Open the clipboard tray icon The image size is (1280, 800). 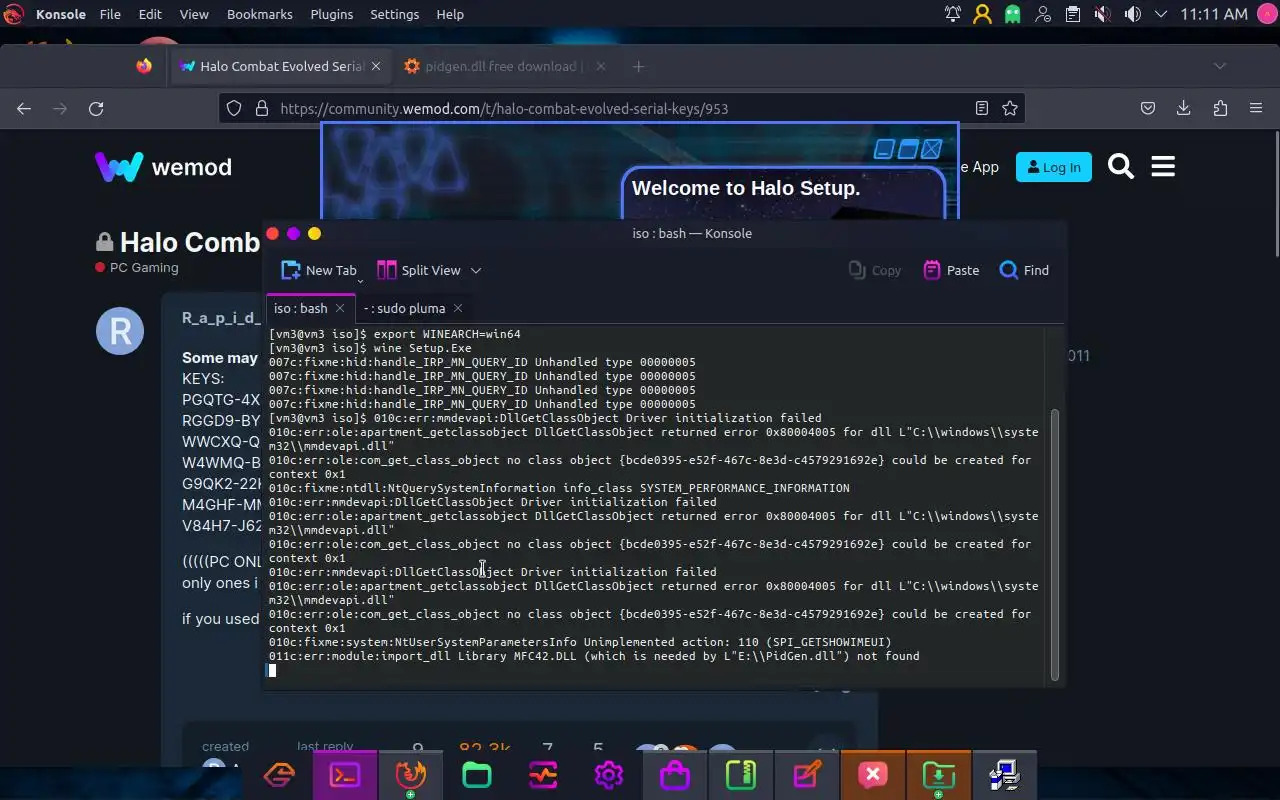point(1073,14)
